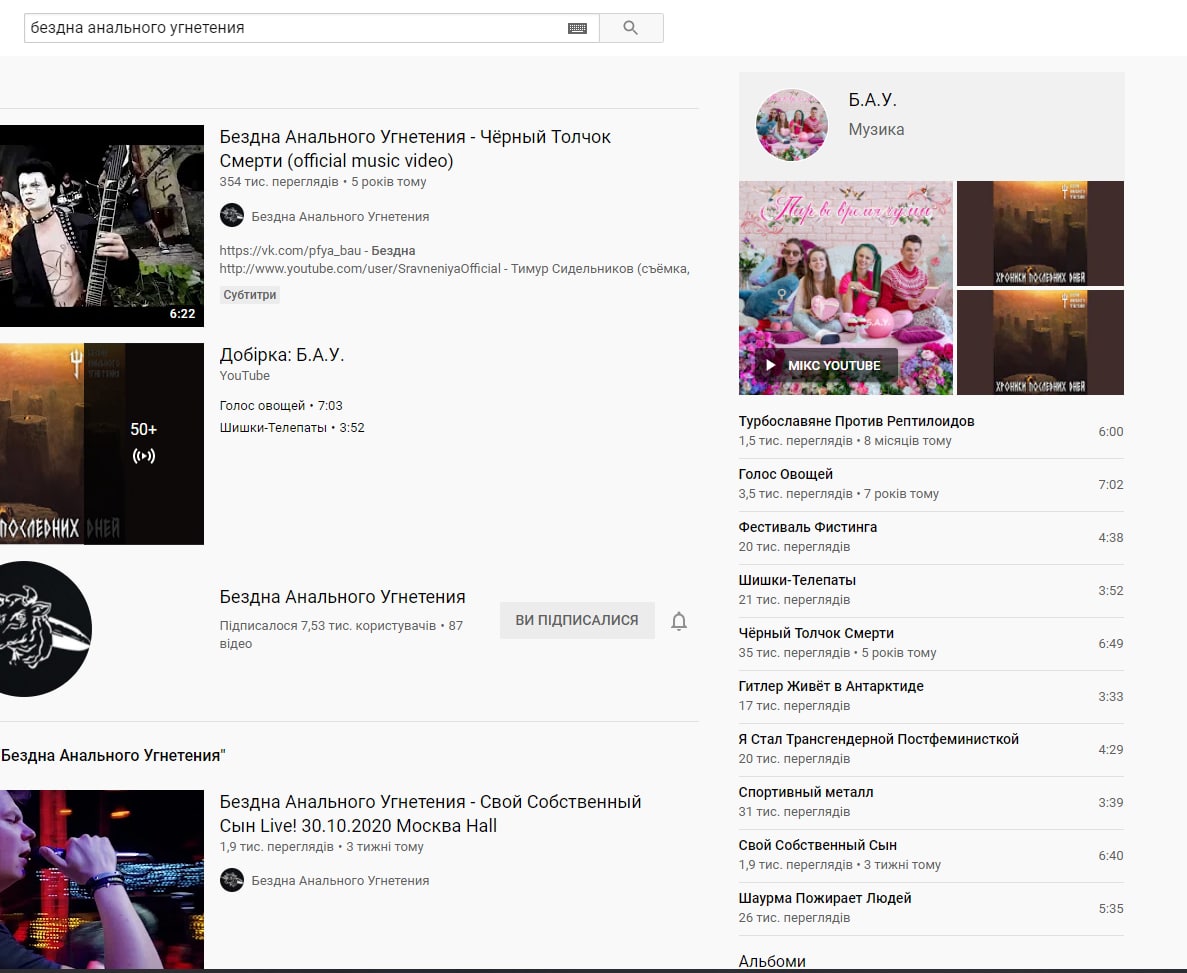Play the МІКС YOUTUBE mix button
1187x973 pixels.
click(826, 365)
